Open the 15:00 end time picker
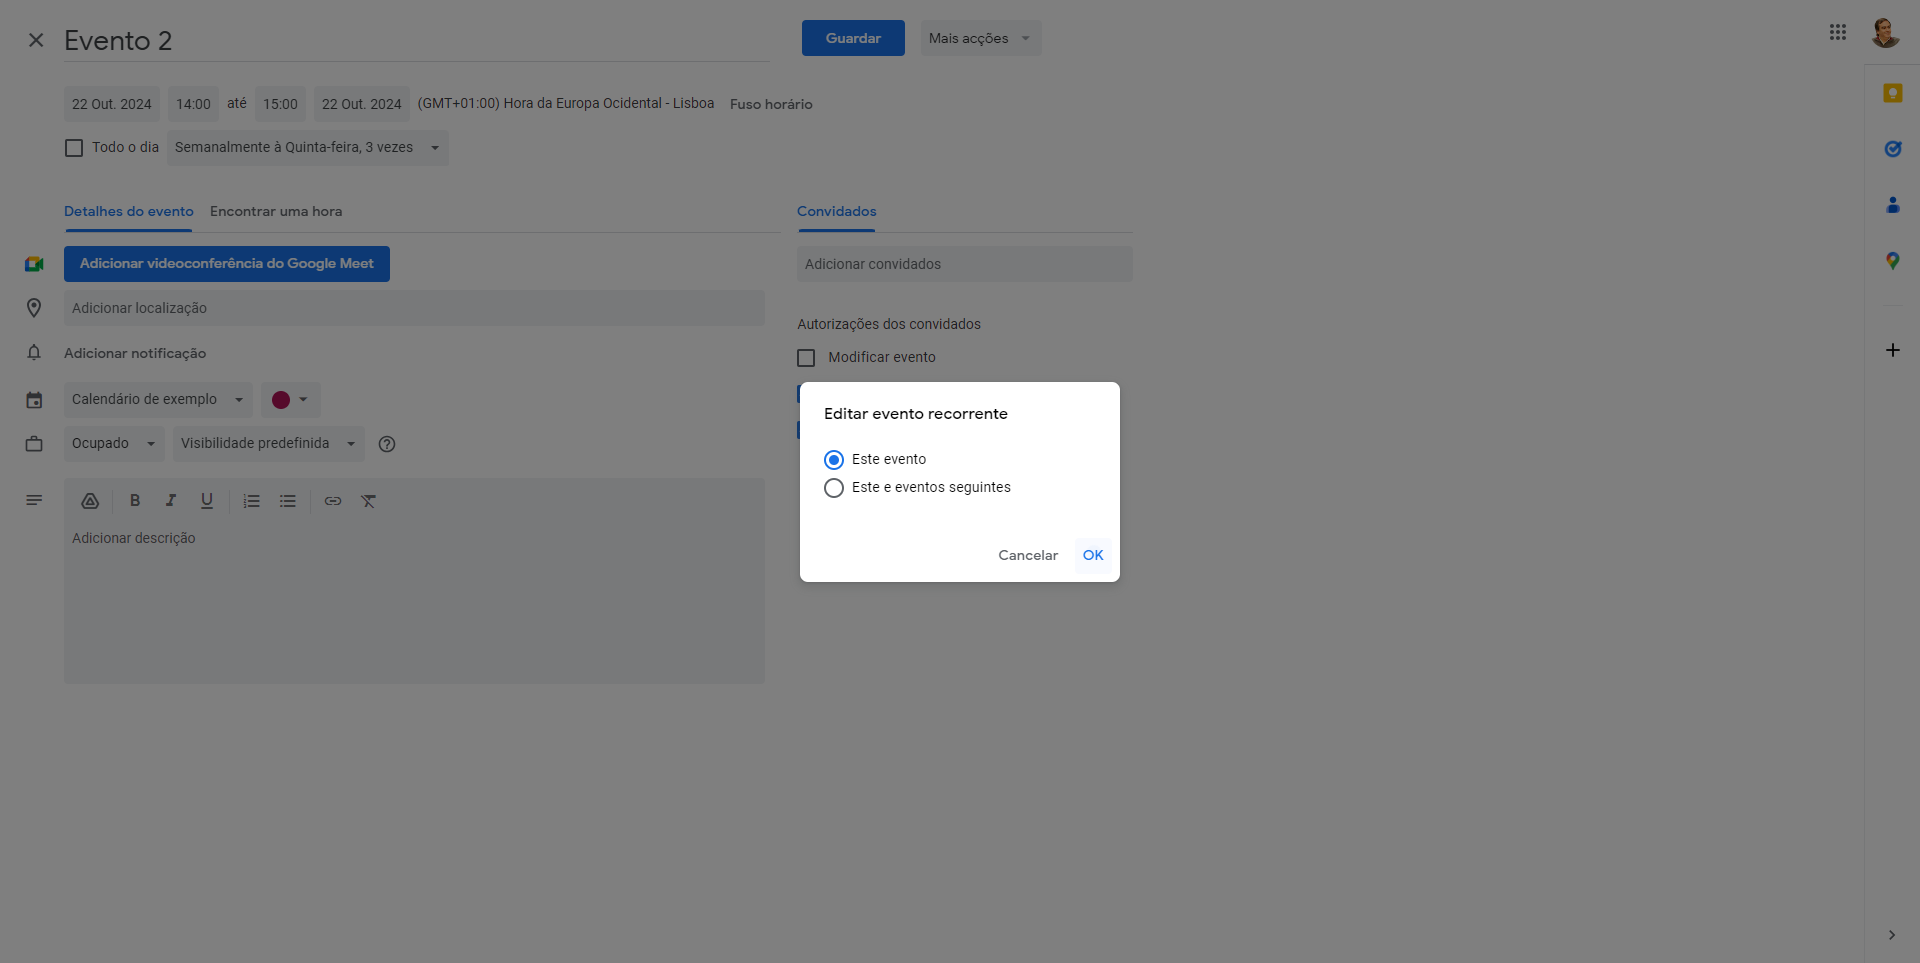 280,104
